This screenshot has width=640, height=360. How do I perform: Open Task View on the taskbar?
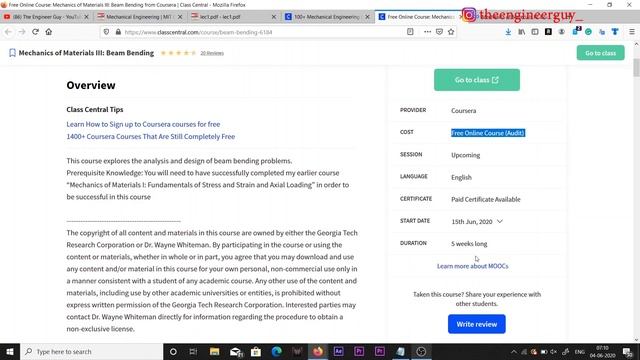(193, 351)
